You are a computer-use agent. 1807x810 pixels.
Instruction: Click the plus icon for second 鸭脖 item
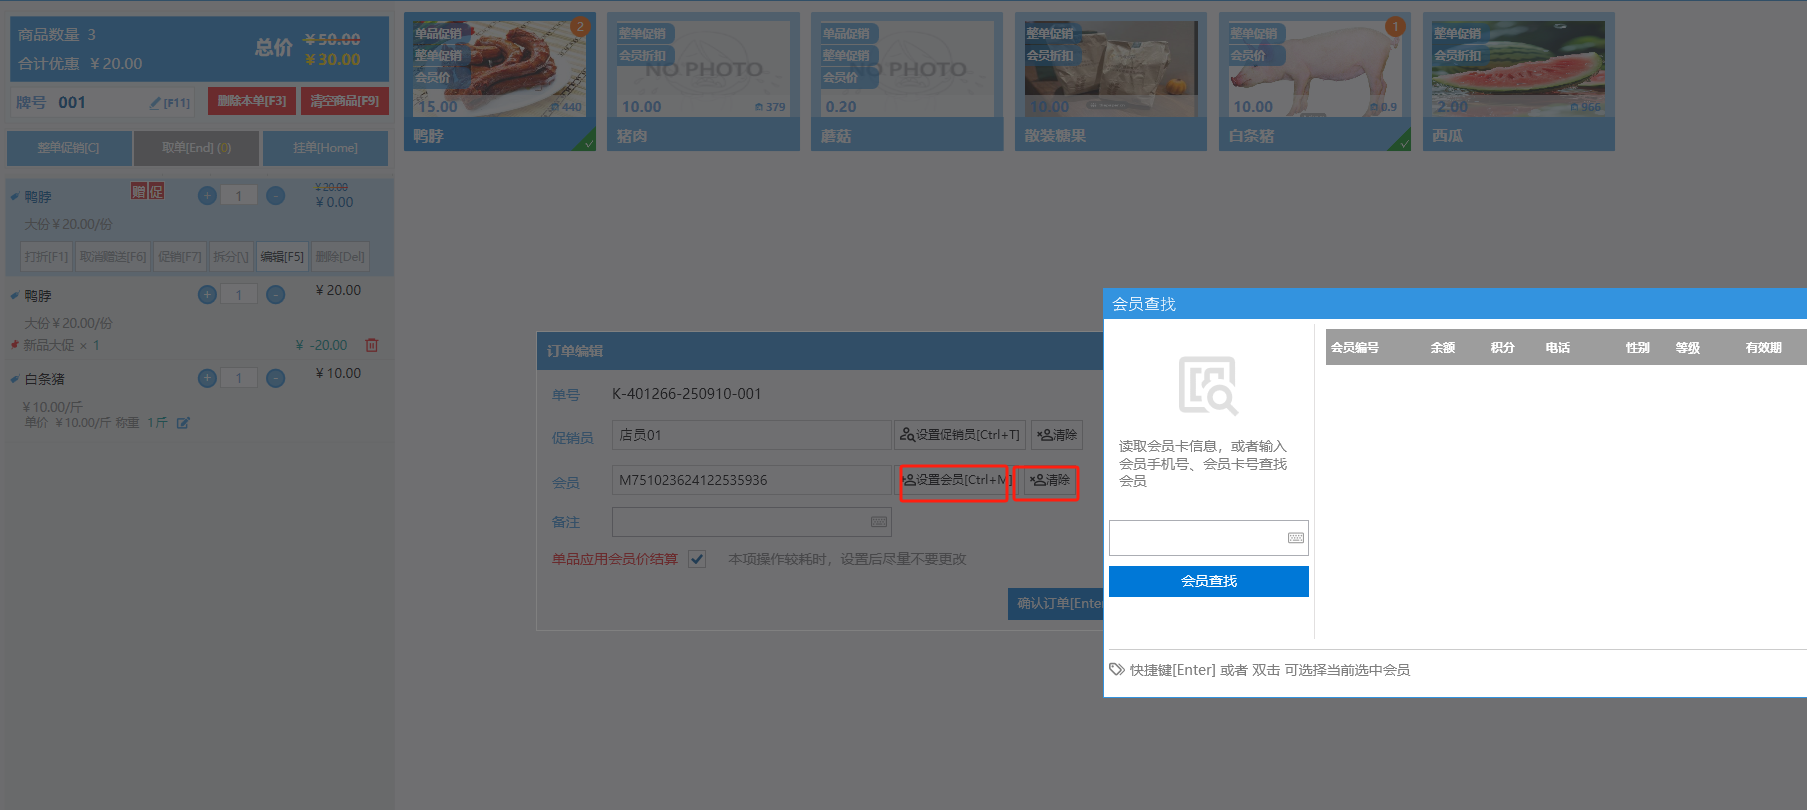(x=207, y=295)
